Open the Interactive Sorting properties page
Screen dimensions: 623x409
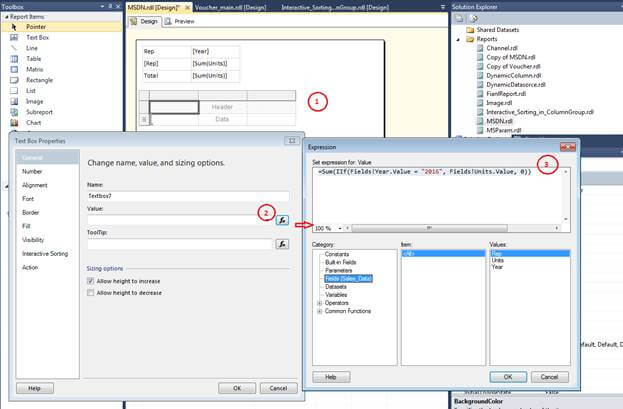[45, 254]
